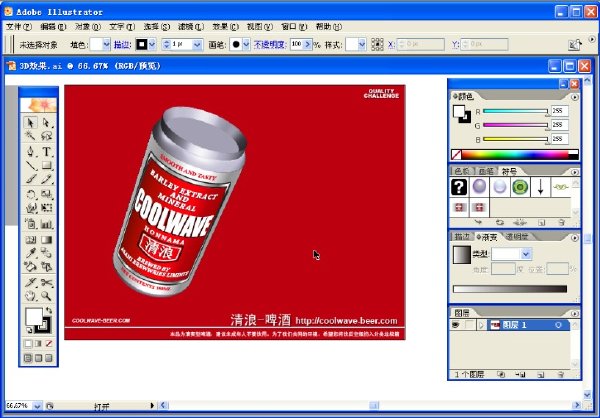Screen dimensions: 600x418
Task: Create new layer in layers panel
Action: (540, 375)
